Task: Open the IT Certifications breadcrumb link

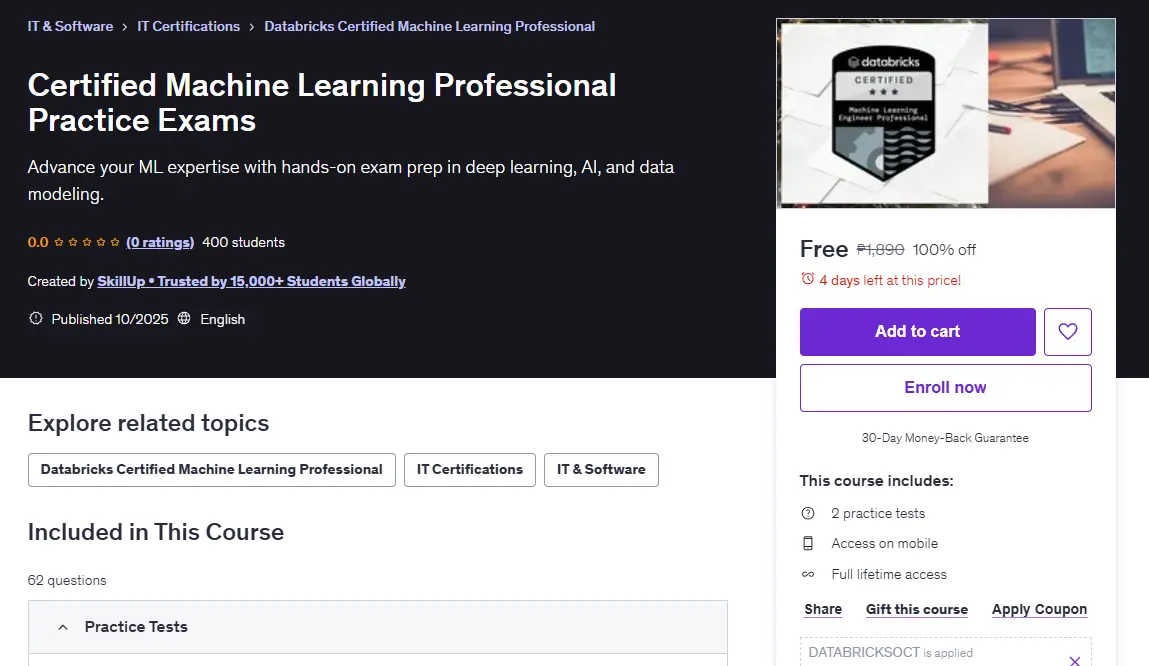Action: [188, 26]
